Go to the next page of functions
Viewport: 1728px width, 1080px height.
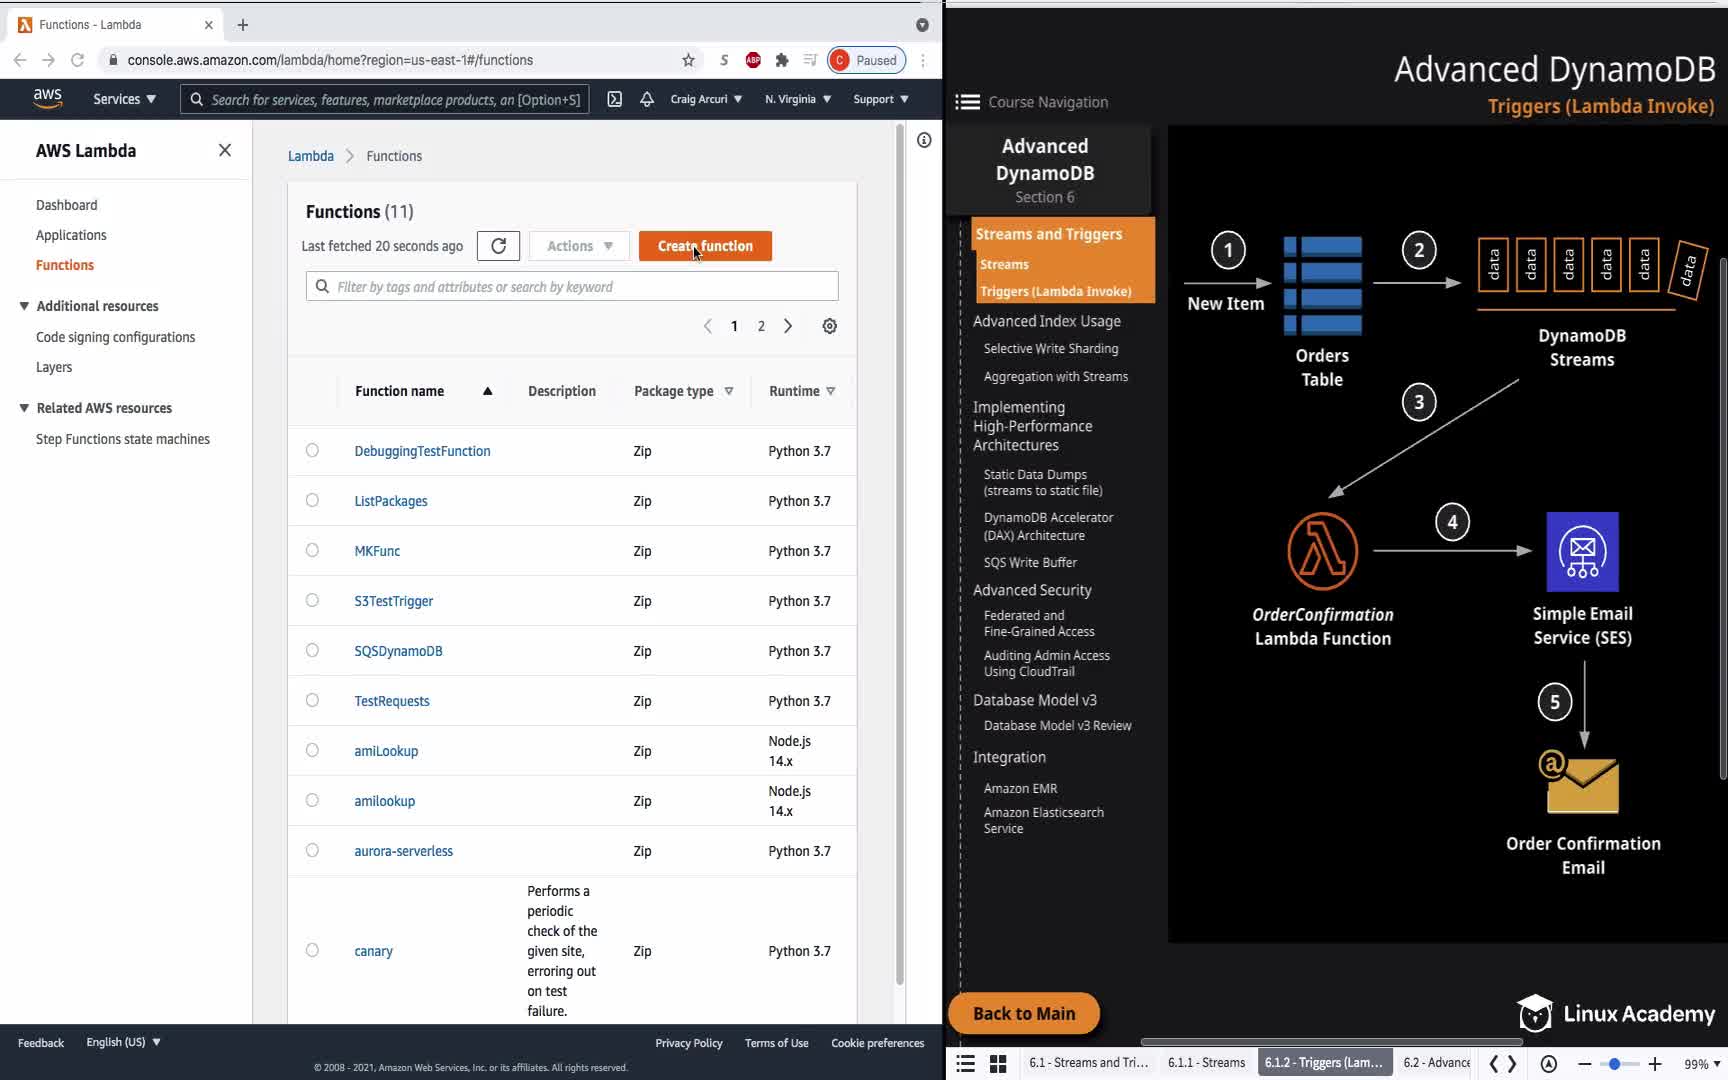788,326
